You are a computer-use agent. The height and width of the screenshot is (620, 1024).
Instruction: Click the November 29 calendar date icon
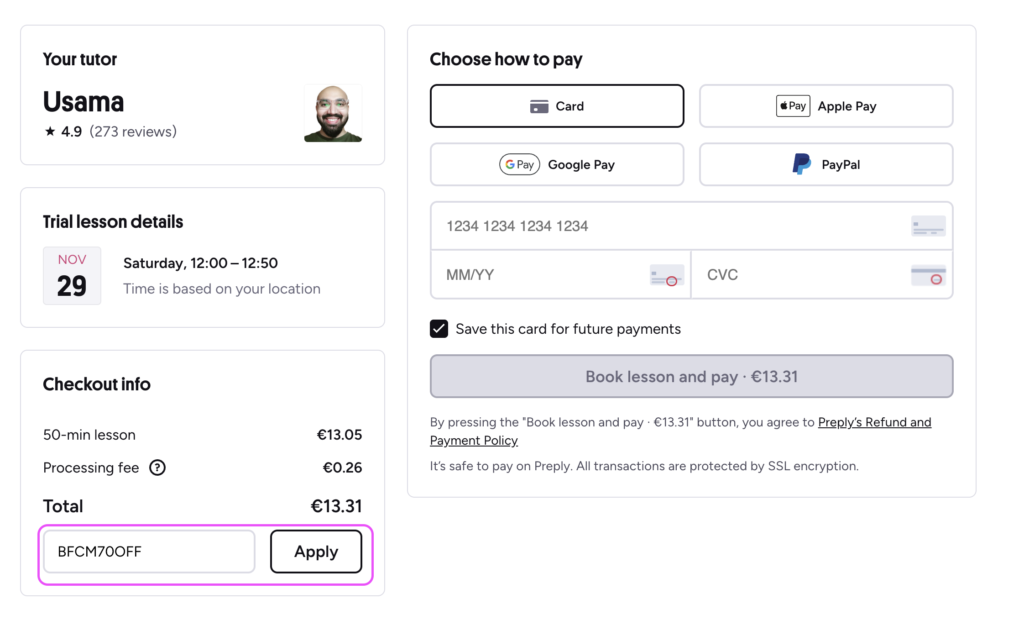(x=72, y=276)
